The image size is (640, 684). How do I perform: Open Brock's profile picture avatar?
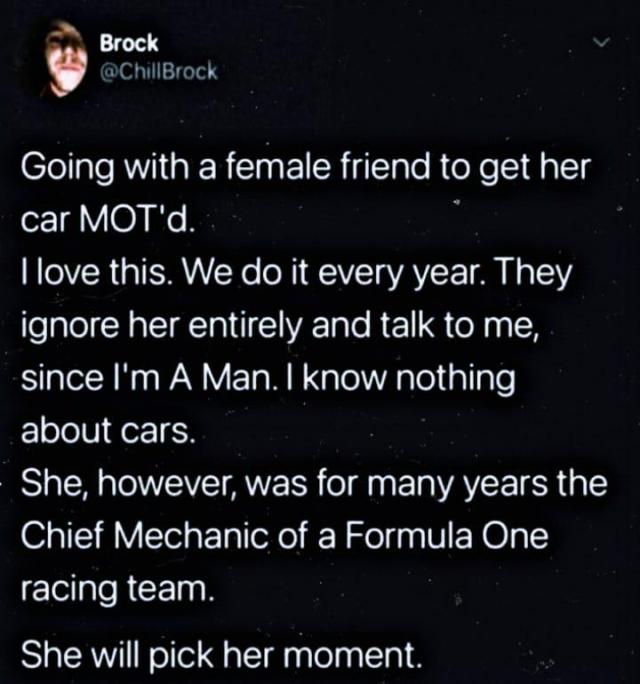click(64, 59)
